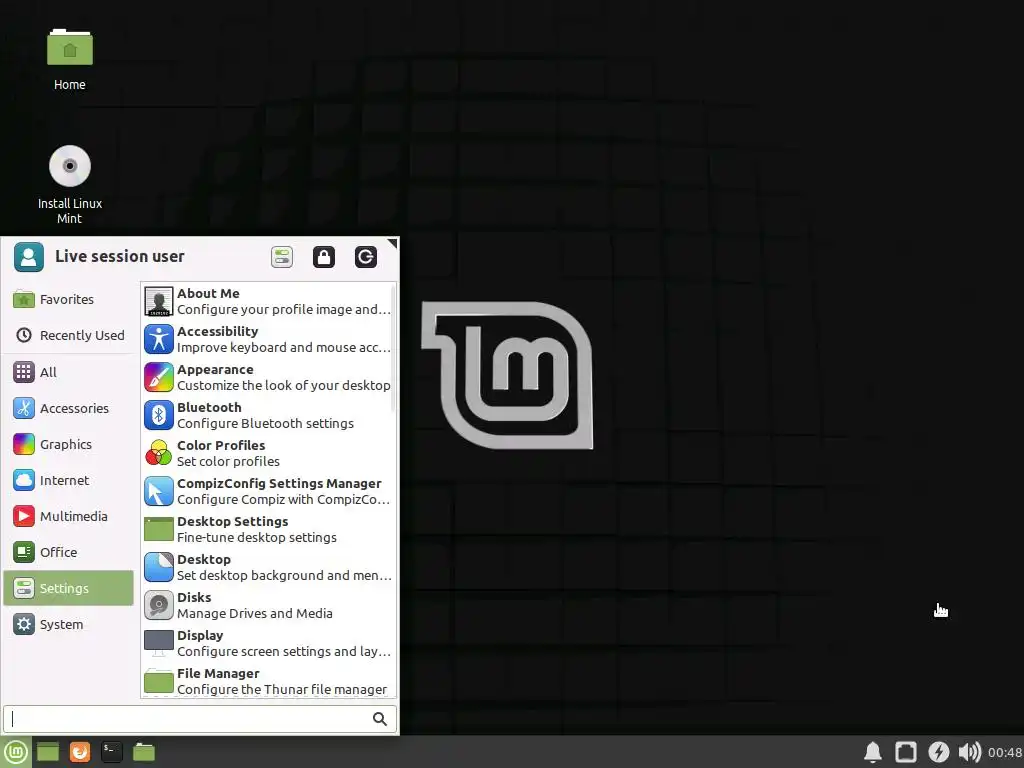Select the Internet category

coord(69,480)
